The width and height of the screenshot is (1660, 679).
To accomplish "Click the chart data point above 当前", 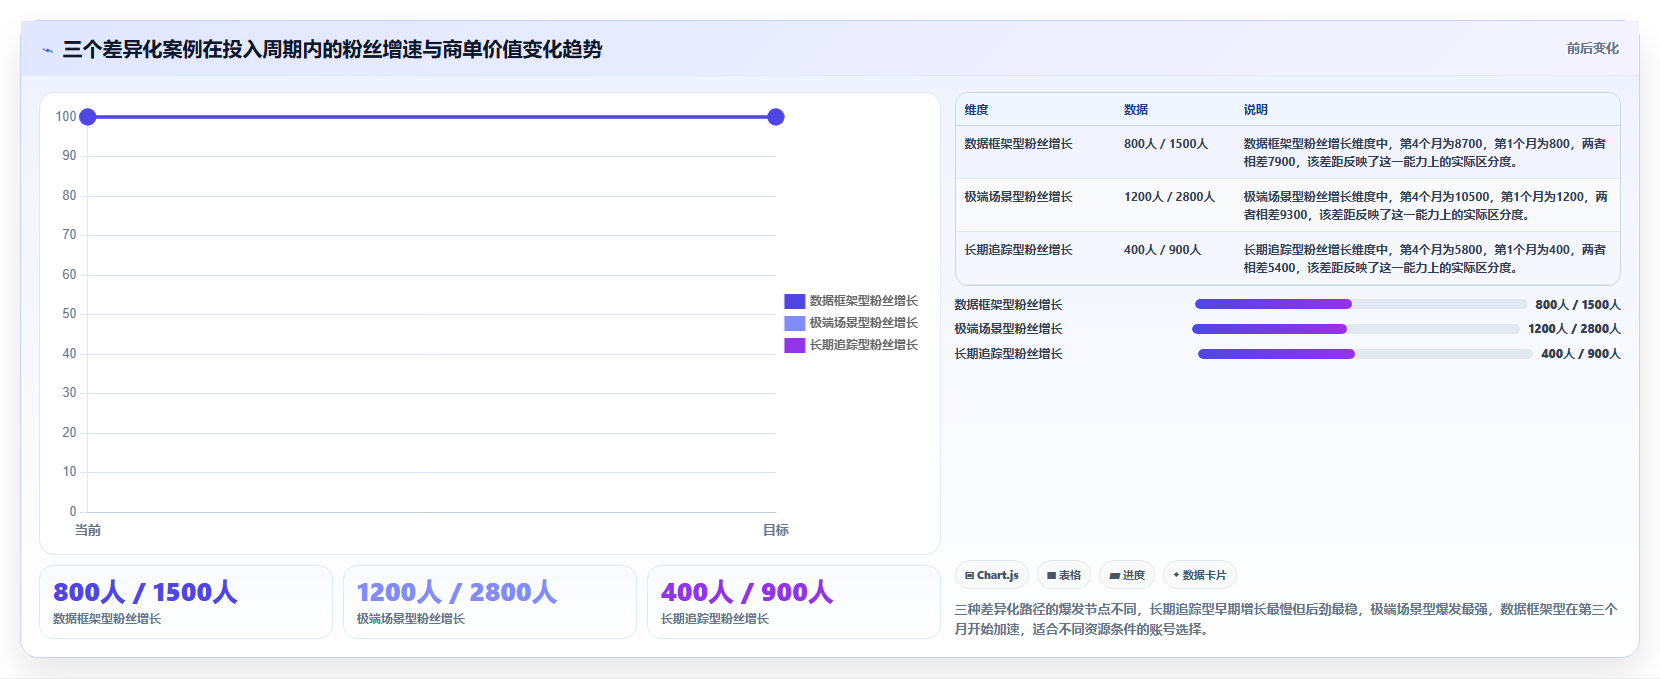I will 88,117.
